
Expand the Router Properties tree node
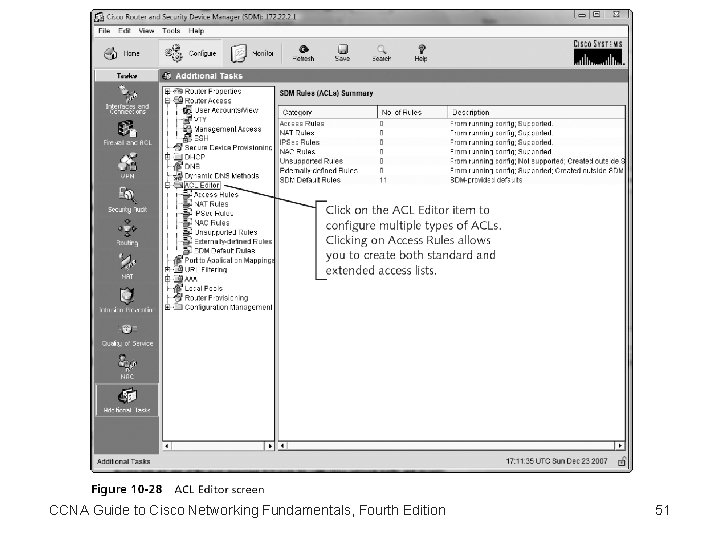[x=168, y=91]
